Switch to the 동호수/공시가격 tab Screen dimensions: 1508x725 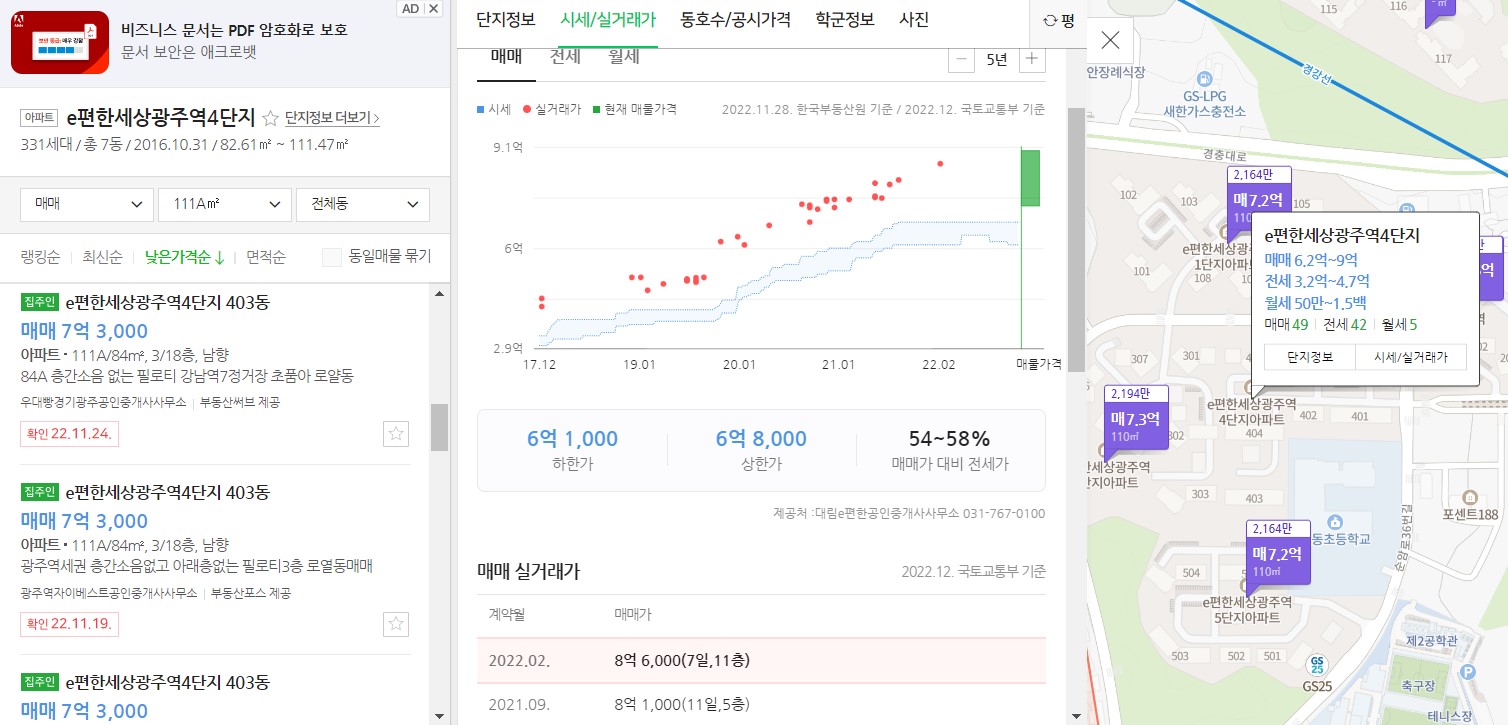[x=735, y=19]
